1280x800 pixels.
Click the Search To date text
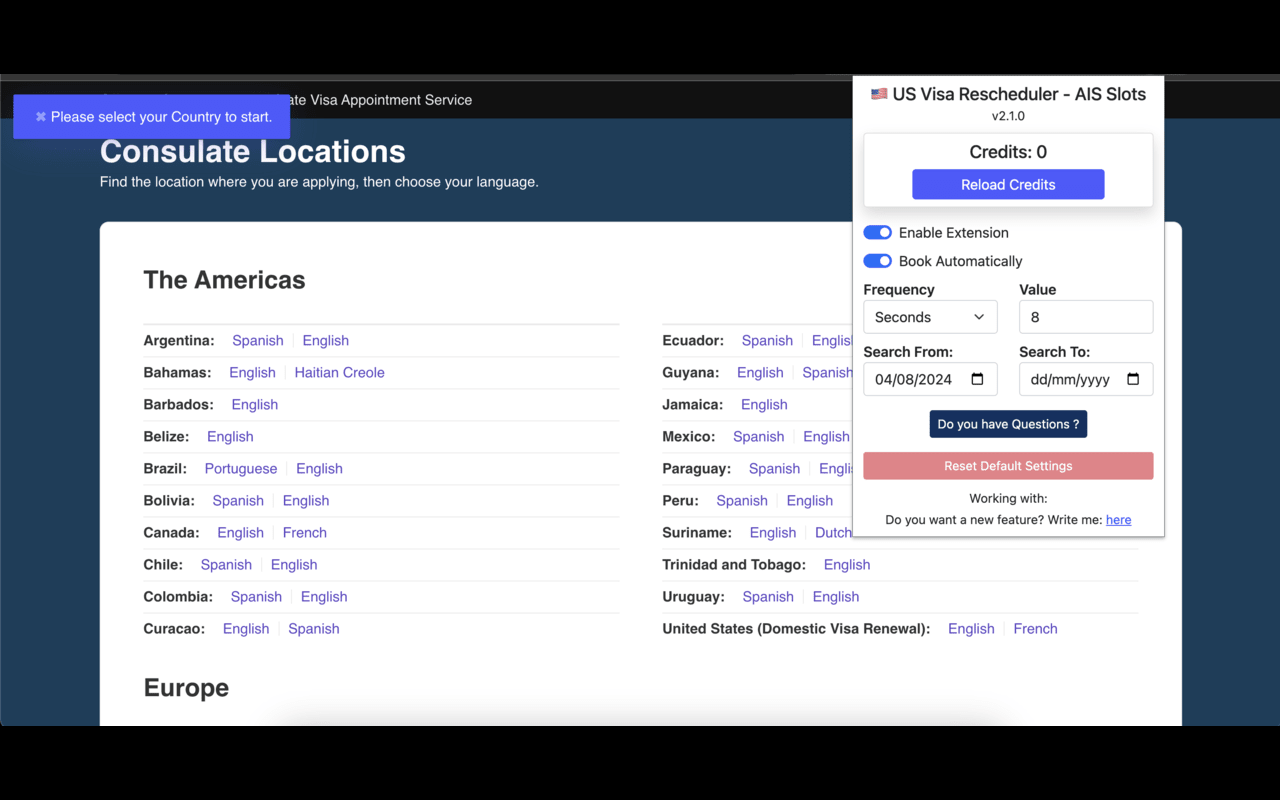coord(1070,379)
